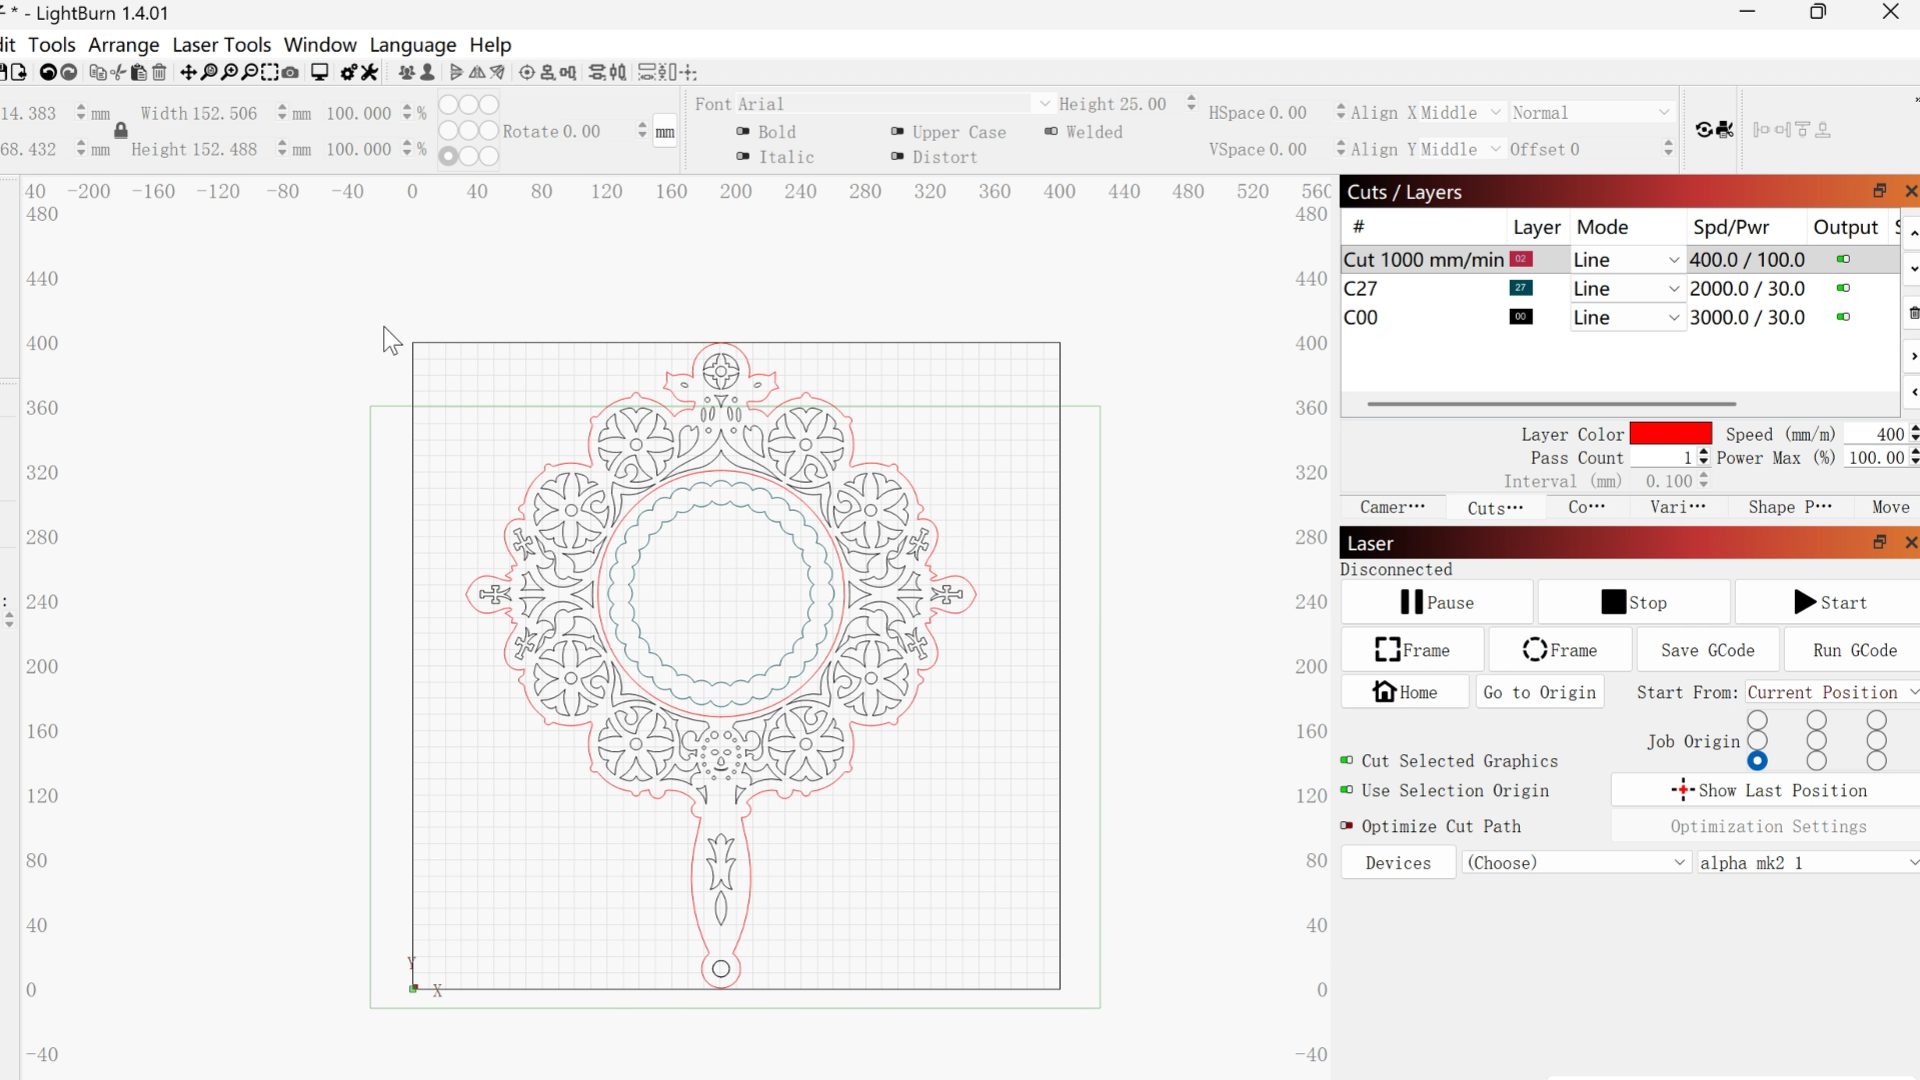The image size is (1920, 1080).
Task: Click the Zoom In magnifier icon
Action: [x=230, y=72]
